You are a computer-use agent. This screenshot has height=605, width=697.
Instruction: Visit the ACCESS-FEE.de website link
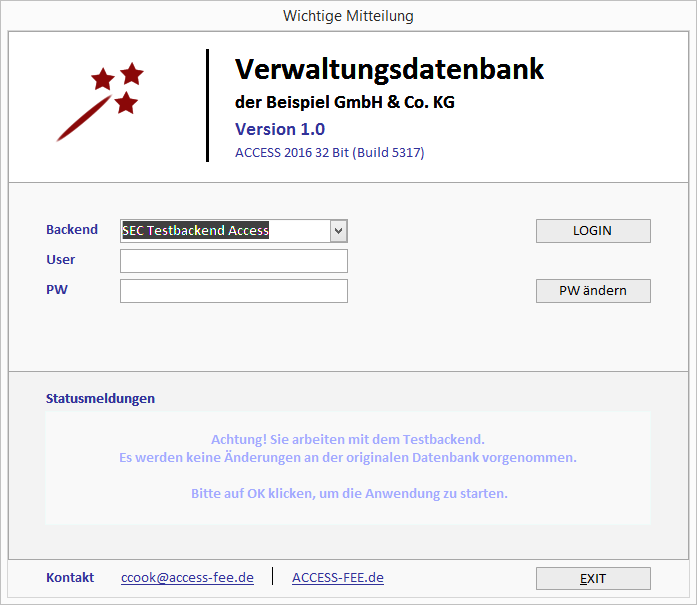337,577
